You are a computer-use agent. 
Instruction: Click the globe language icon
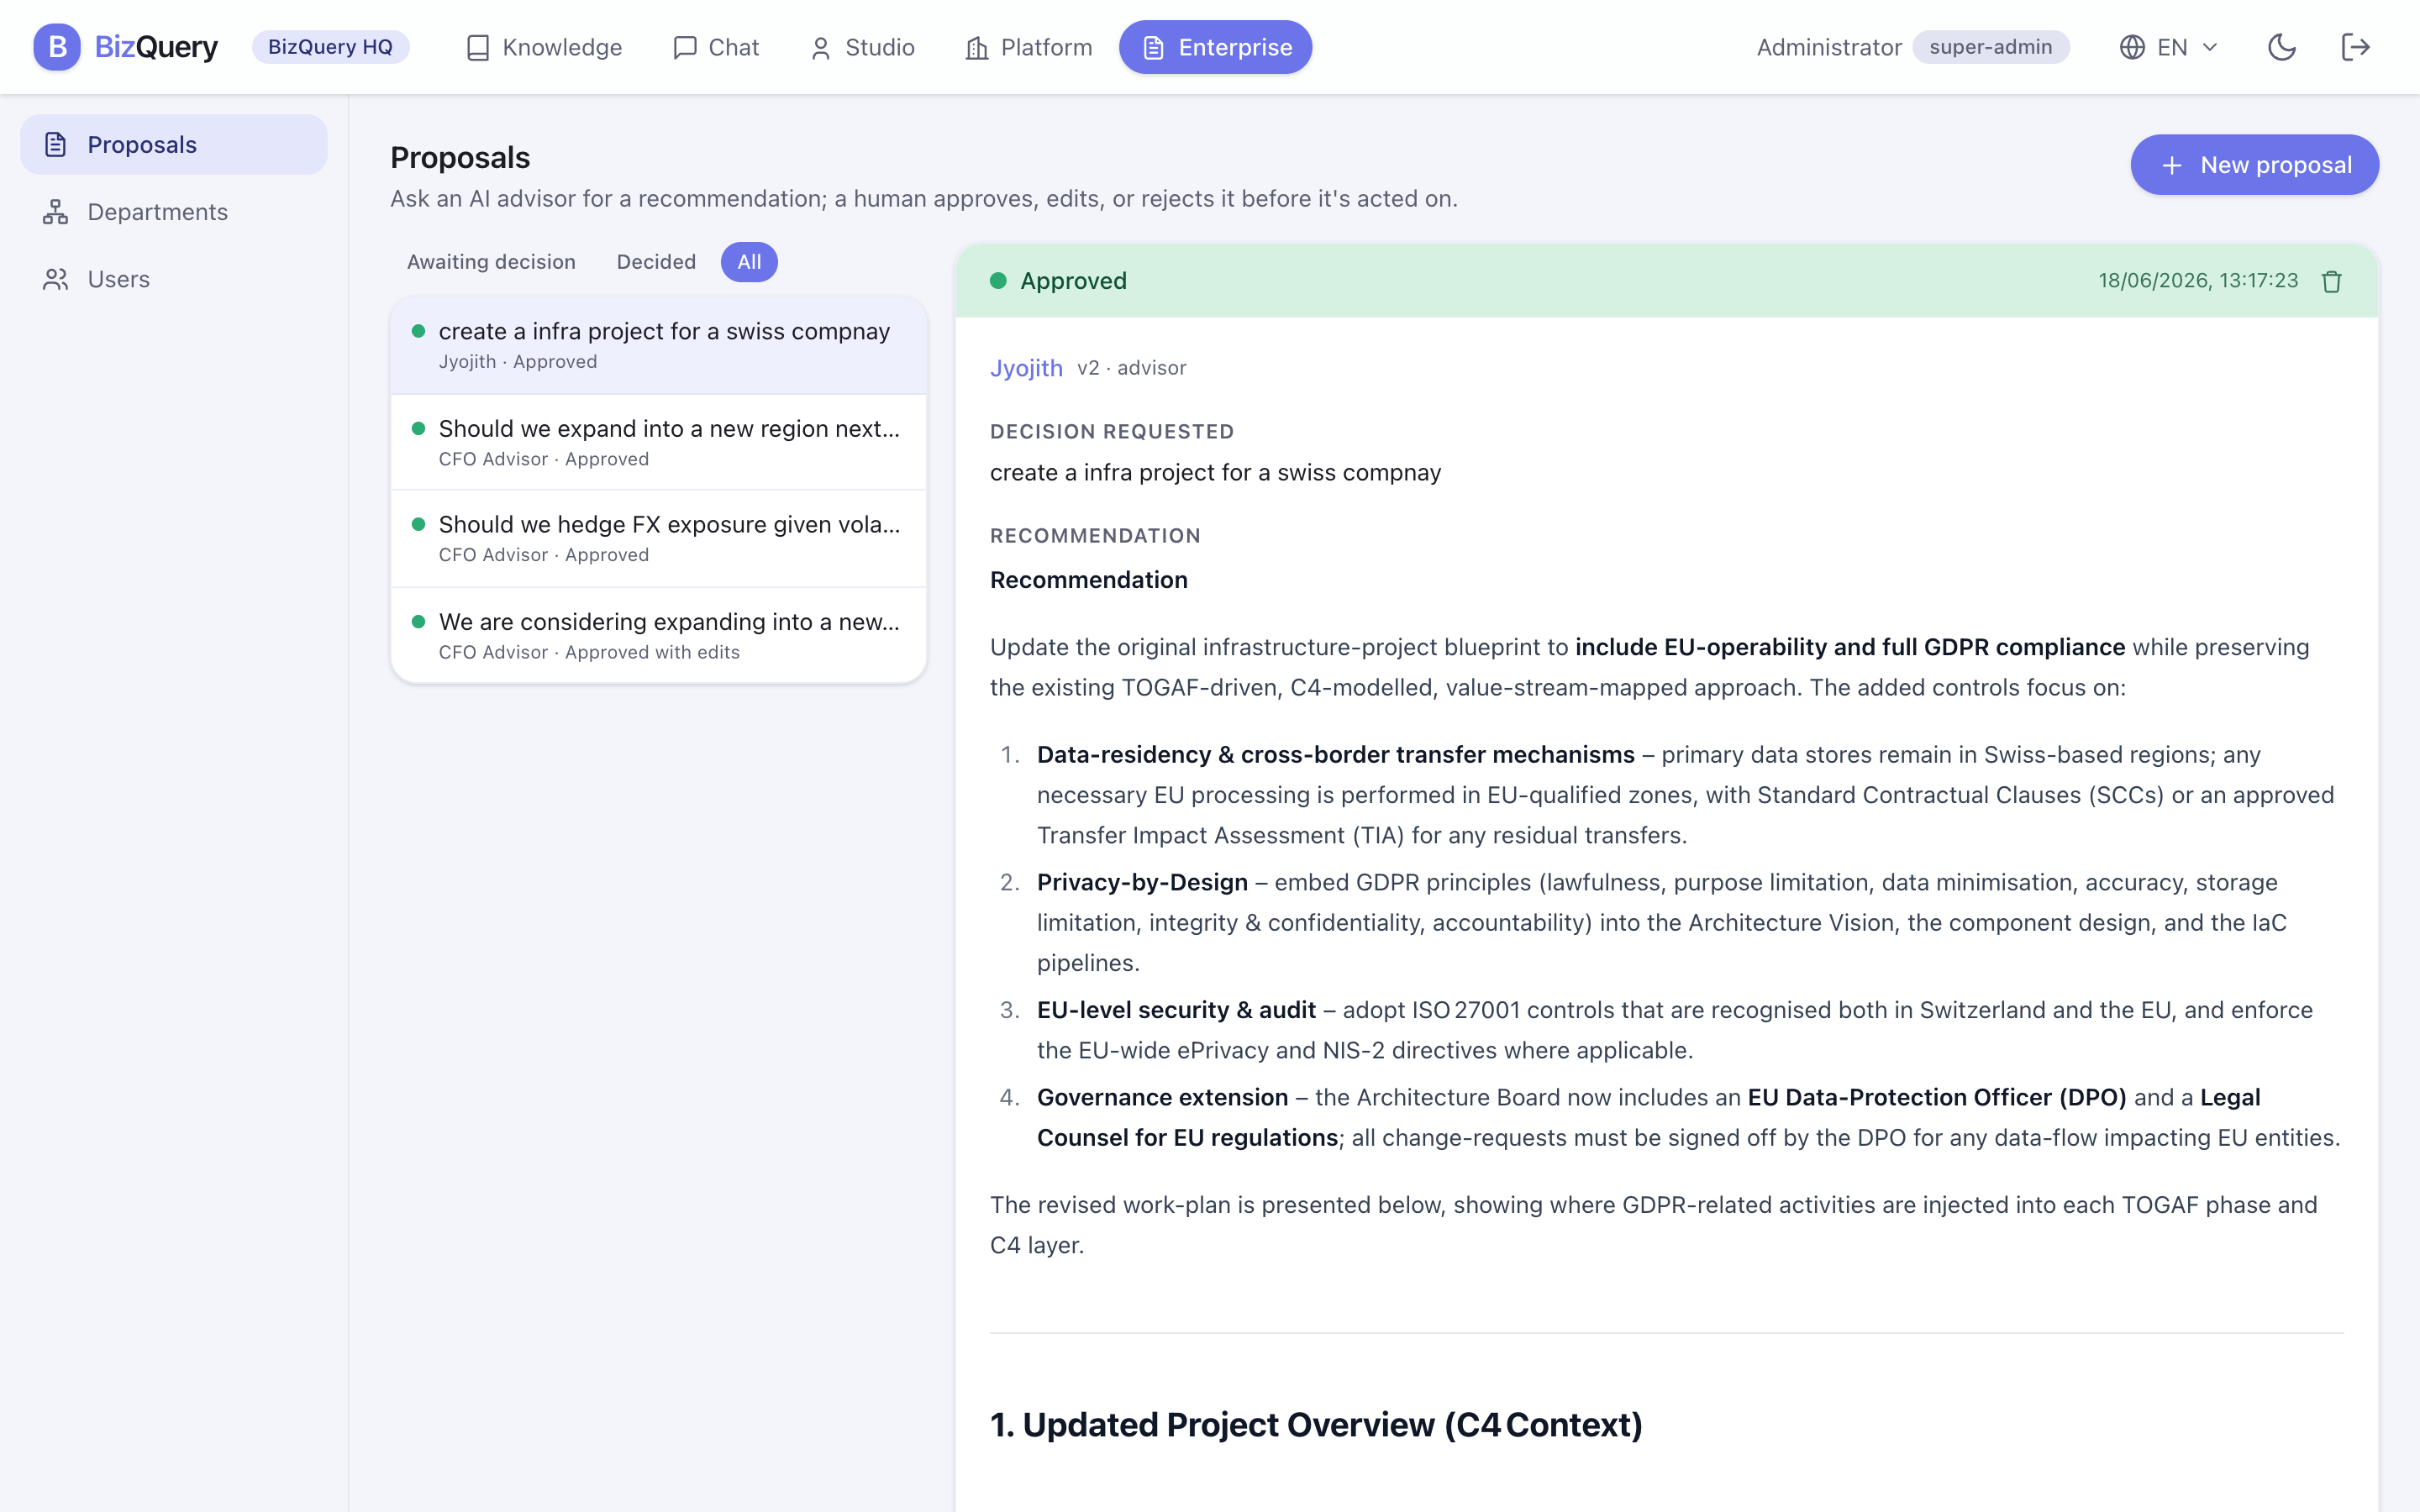[x=2132, y=47]
